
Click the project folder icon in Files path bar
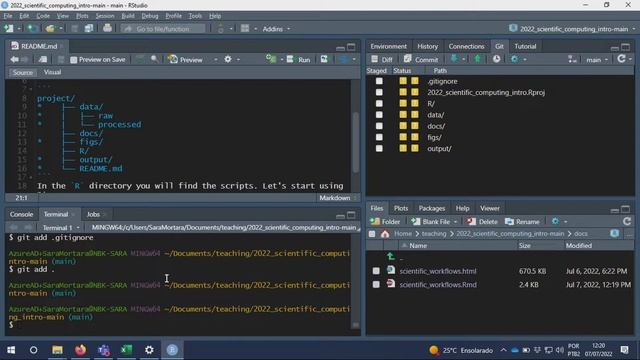tap(614, 233)
